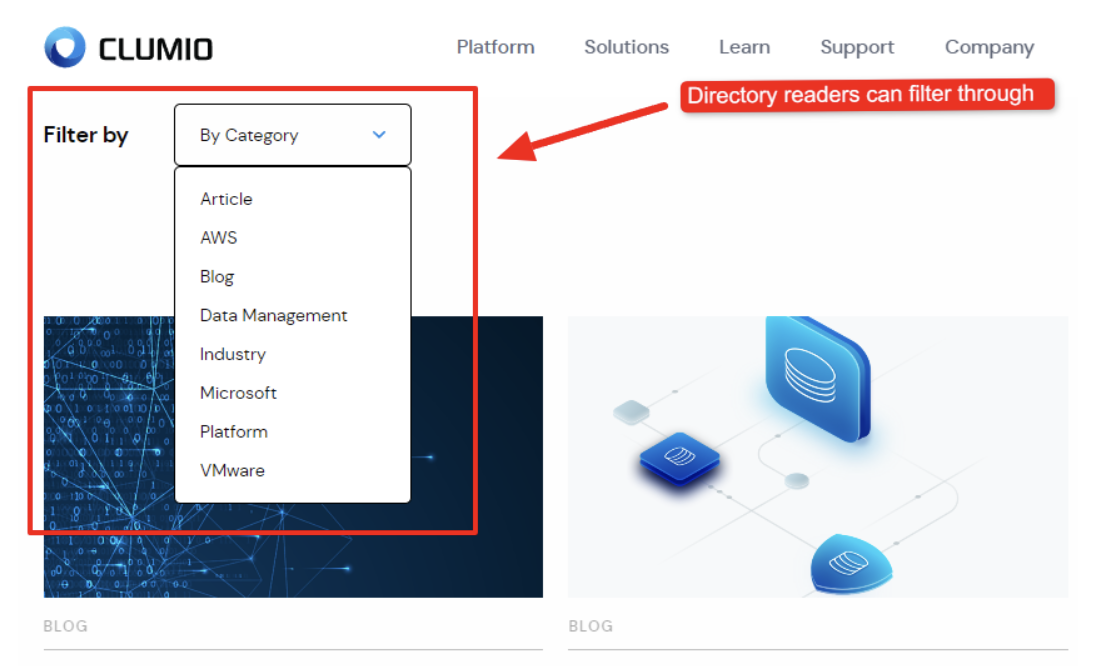Viewport: 1100px width, 666px height.
Task: Click the Clumio logo icon
Action: [65, 47]
